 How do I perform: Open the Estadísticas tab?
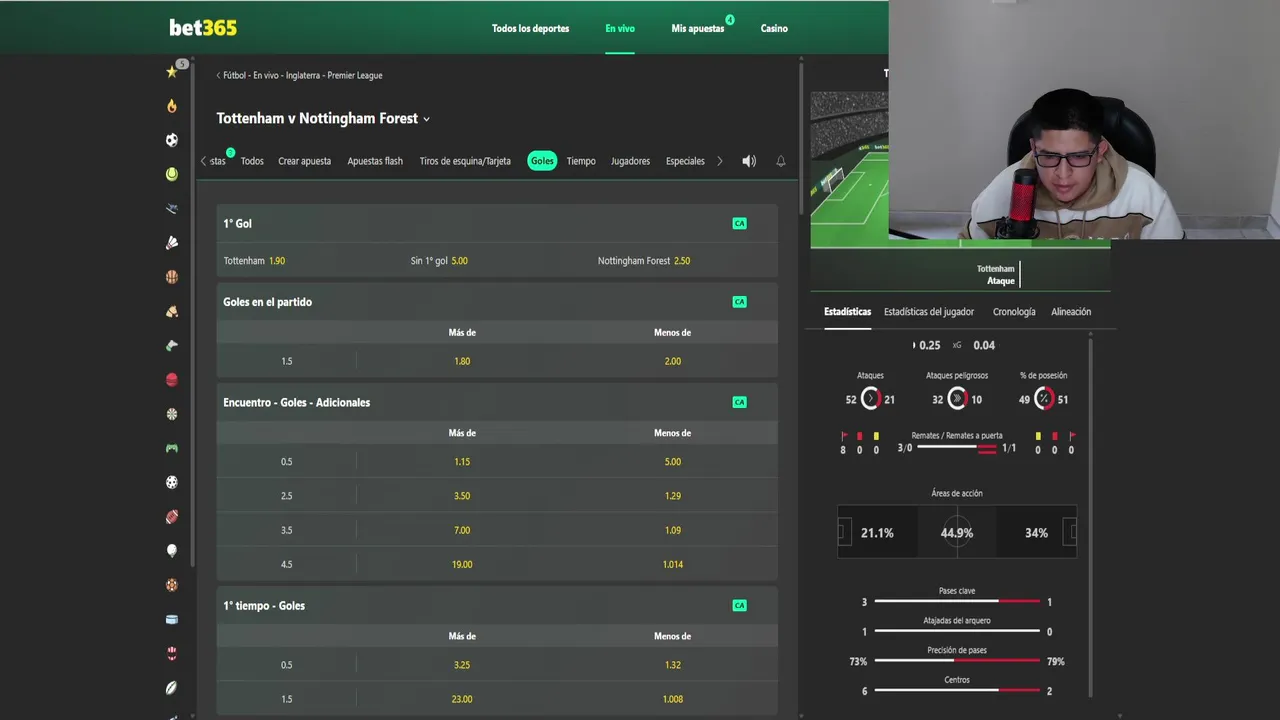coord(847,312)
